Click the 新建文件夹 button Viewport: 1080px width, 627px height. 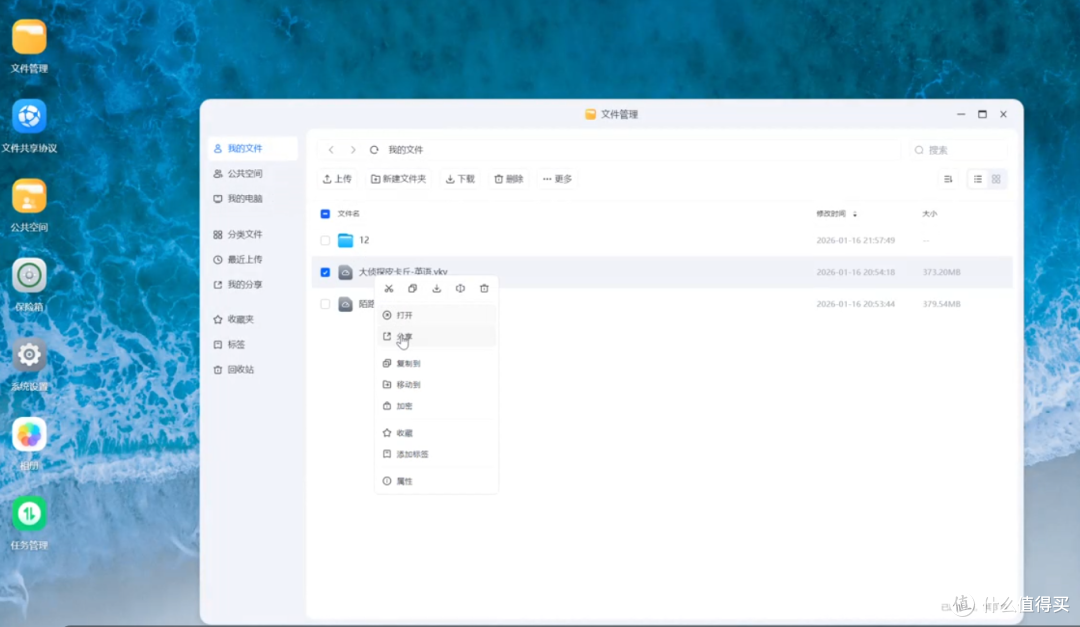(398, 179)
